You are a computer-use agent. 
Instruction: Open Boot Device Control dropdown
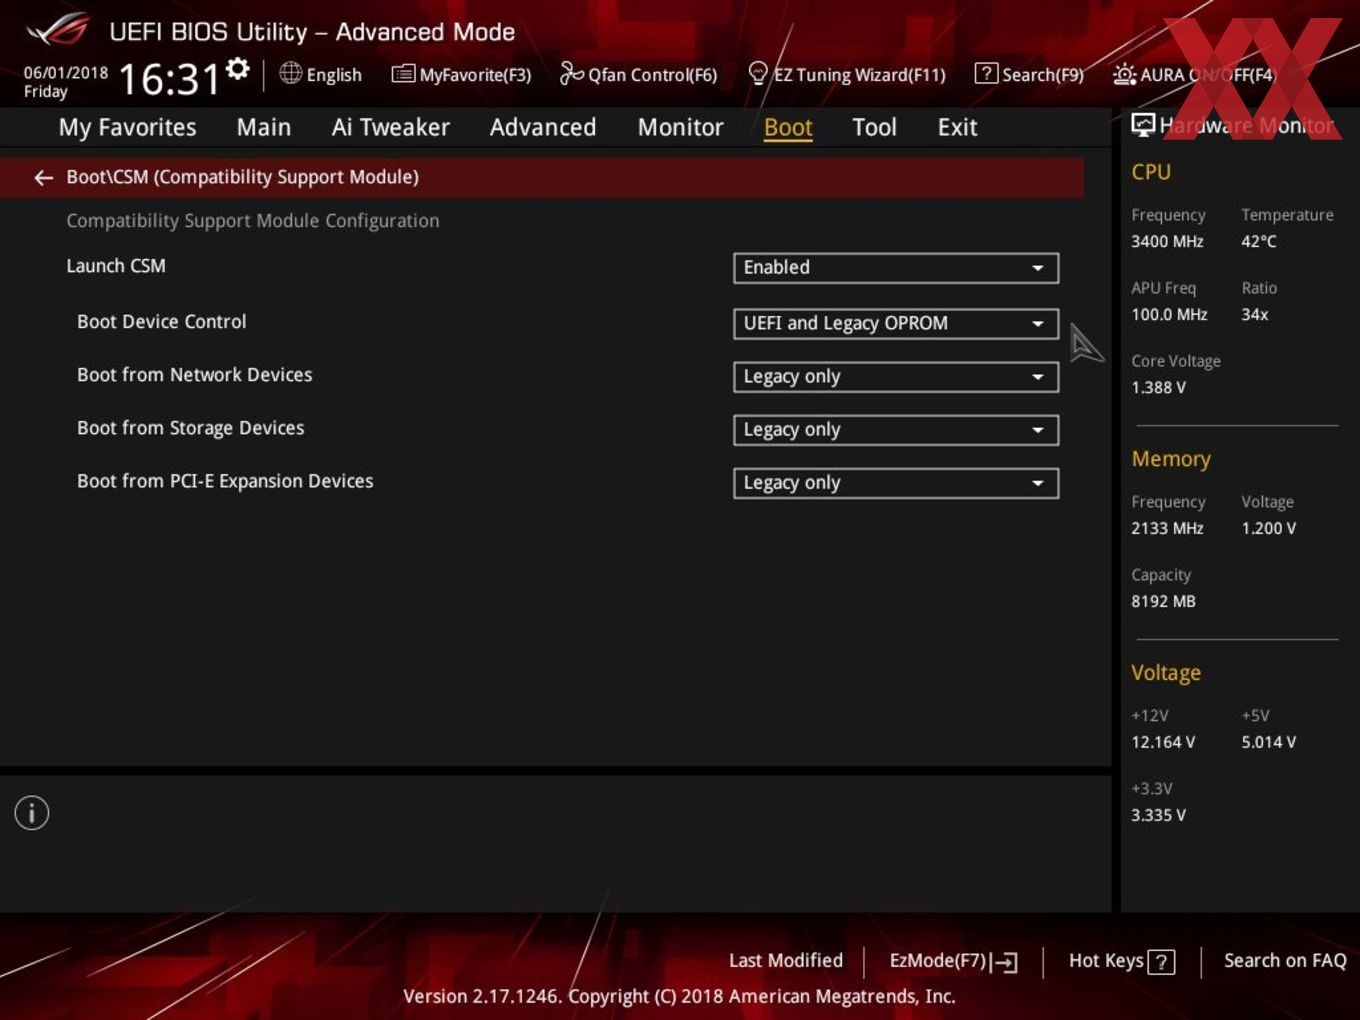896,324
